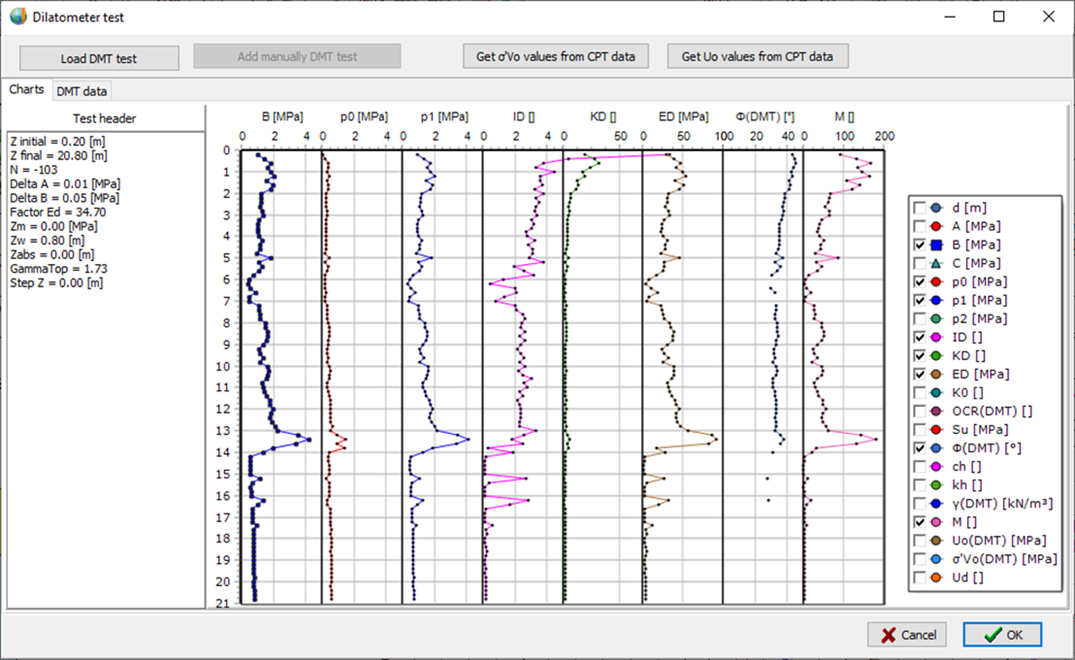Viewport: 1075px width, 660px height.
Task: Click the orange Ud [] legend marker
Action: 937,578
